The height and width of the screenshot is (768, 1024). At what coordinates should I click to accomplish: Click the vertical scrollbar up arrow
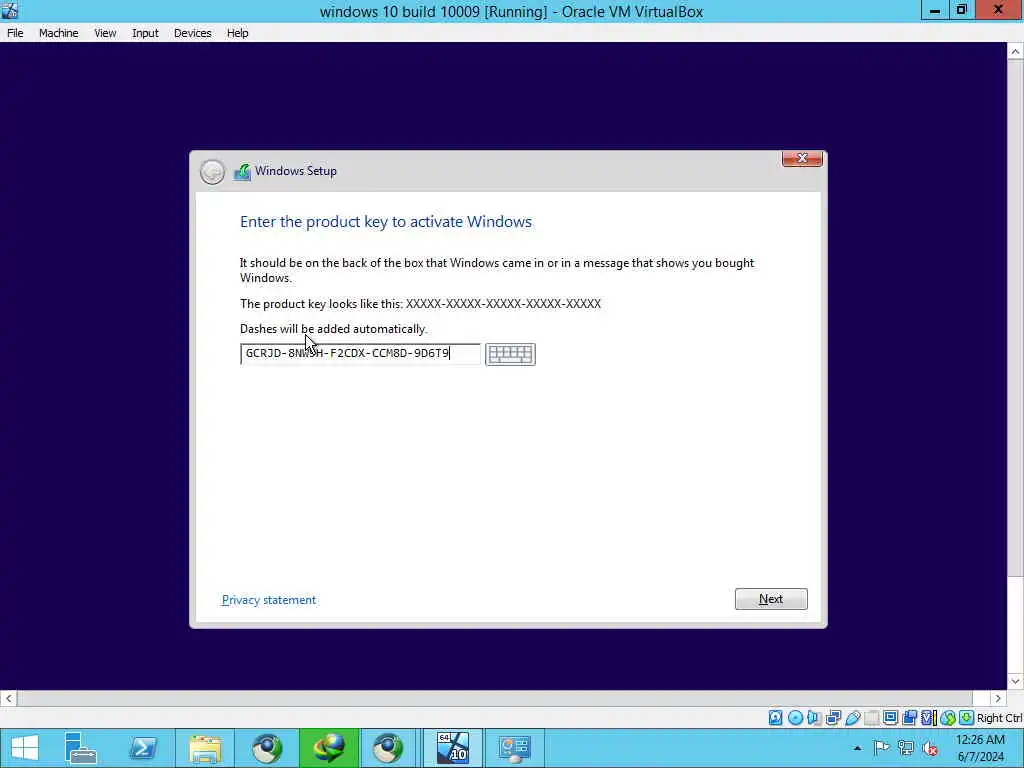[1015, 52]
